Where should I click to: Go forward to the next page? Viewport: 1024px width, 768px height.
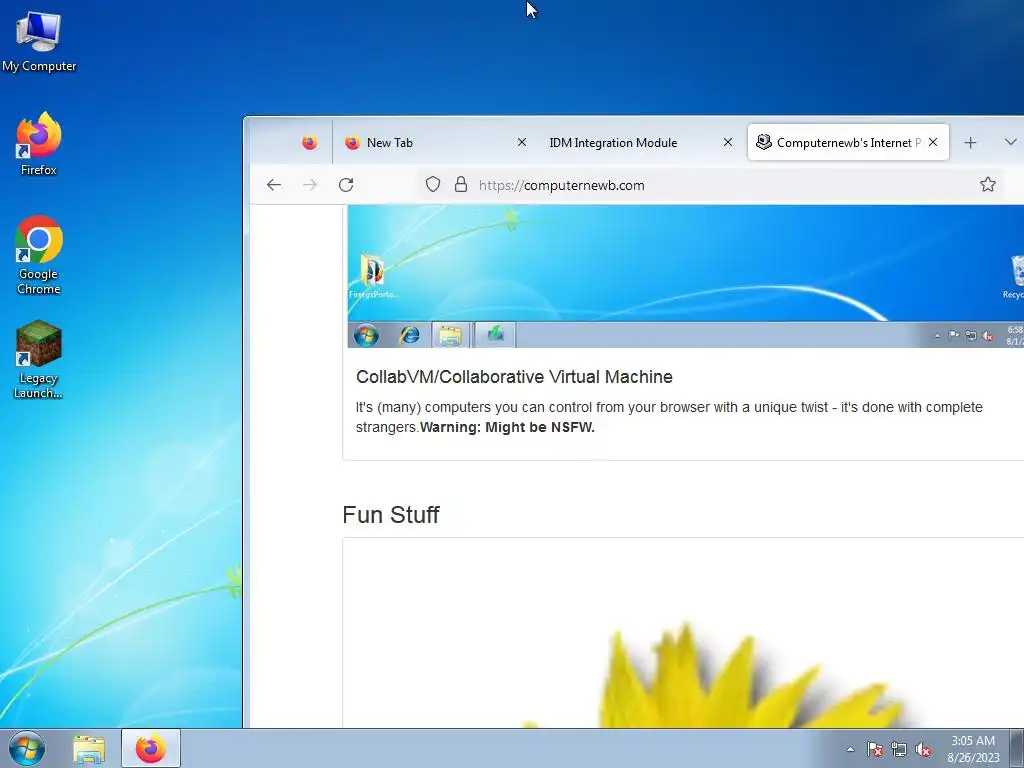(x=310, y=185)
